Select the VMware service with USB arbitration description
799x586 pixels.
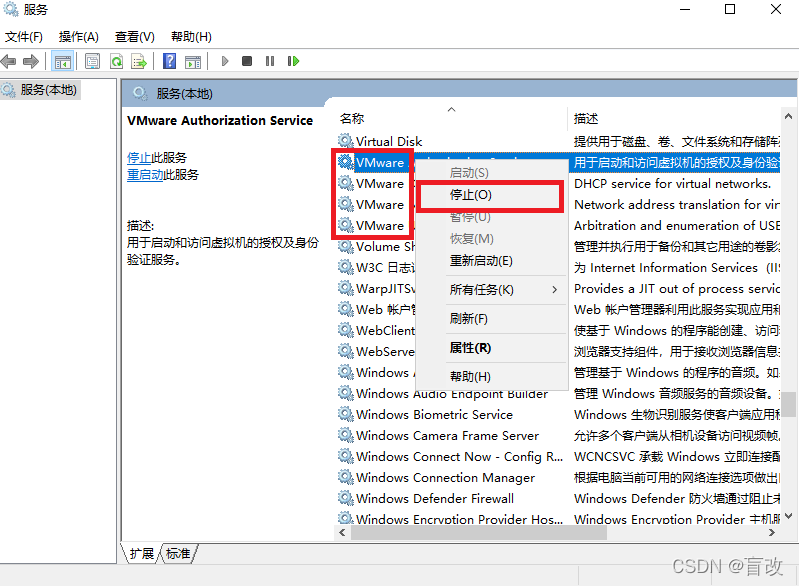pos(558,225)
